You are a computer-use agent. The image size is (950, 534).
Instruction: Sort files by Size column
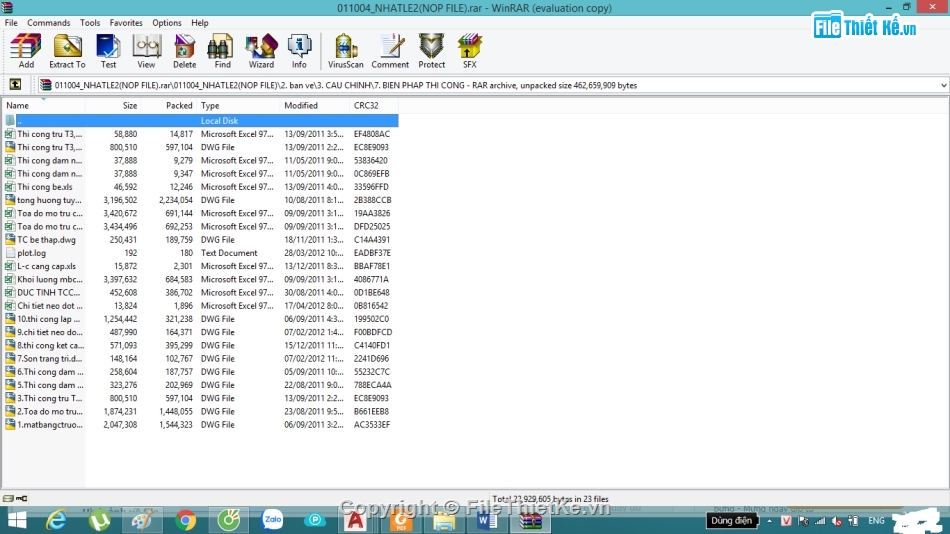[113, 105]
